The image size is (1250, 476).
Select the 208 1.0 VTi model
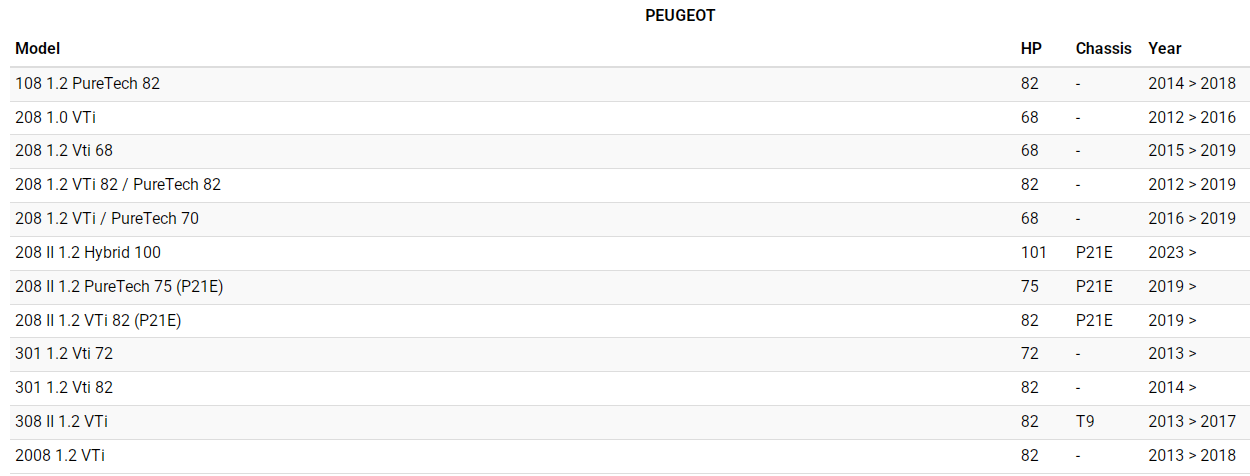click(56, 118)
